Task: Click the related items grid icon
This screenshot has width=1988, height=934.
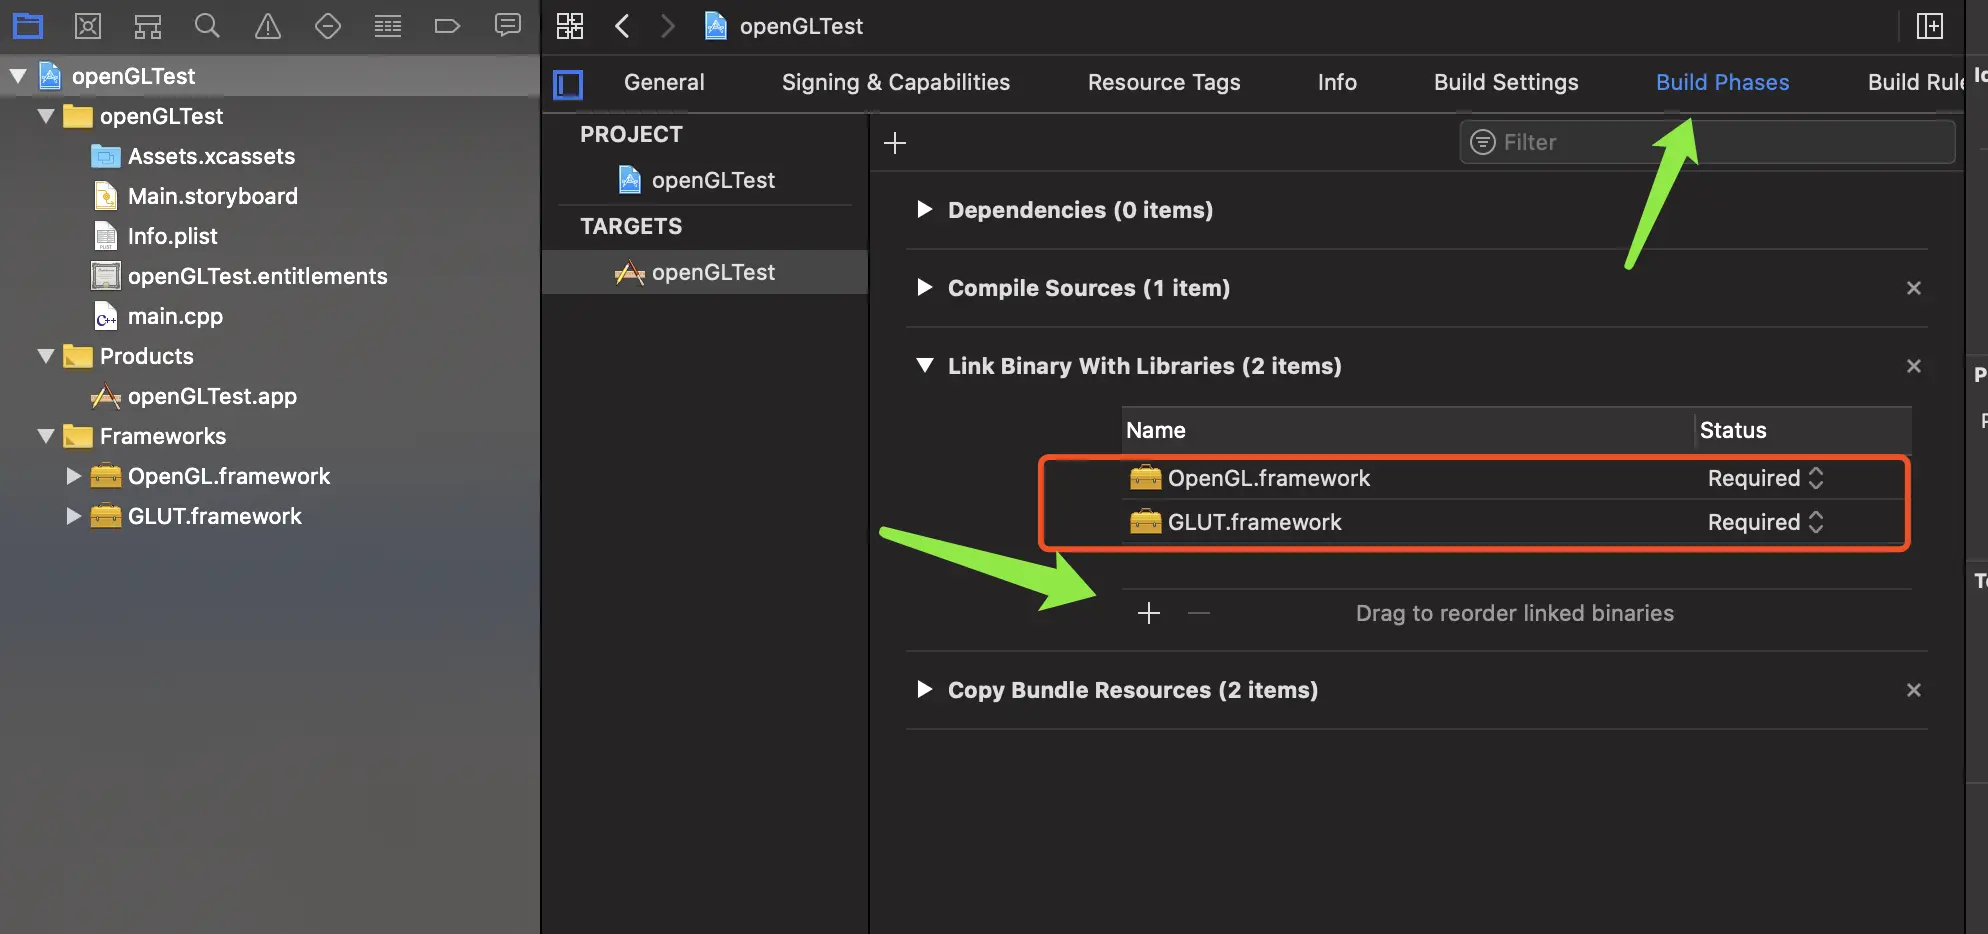Action: click(570, 26)
